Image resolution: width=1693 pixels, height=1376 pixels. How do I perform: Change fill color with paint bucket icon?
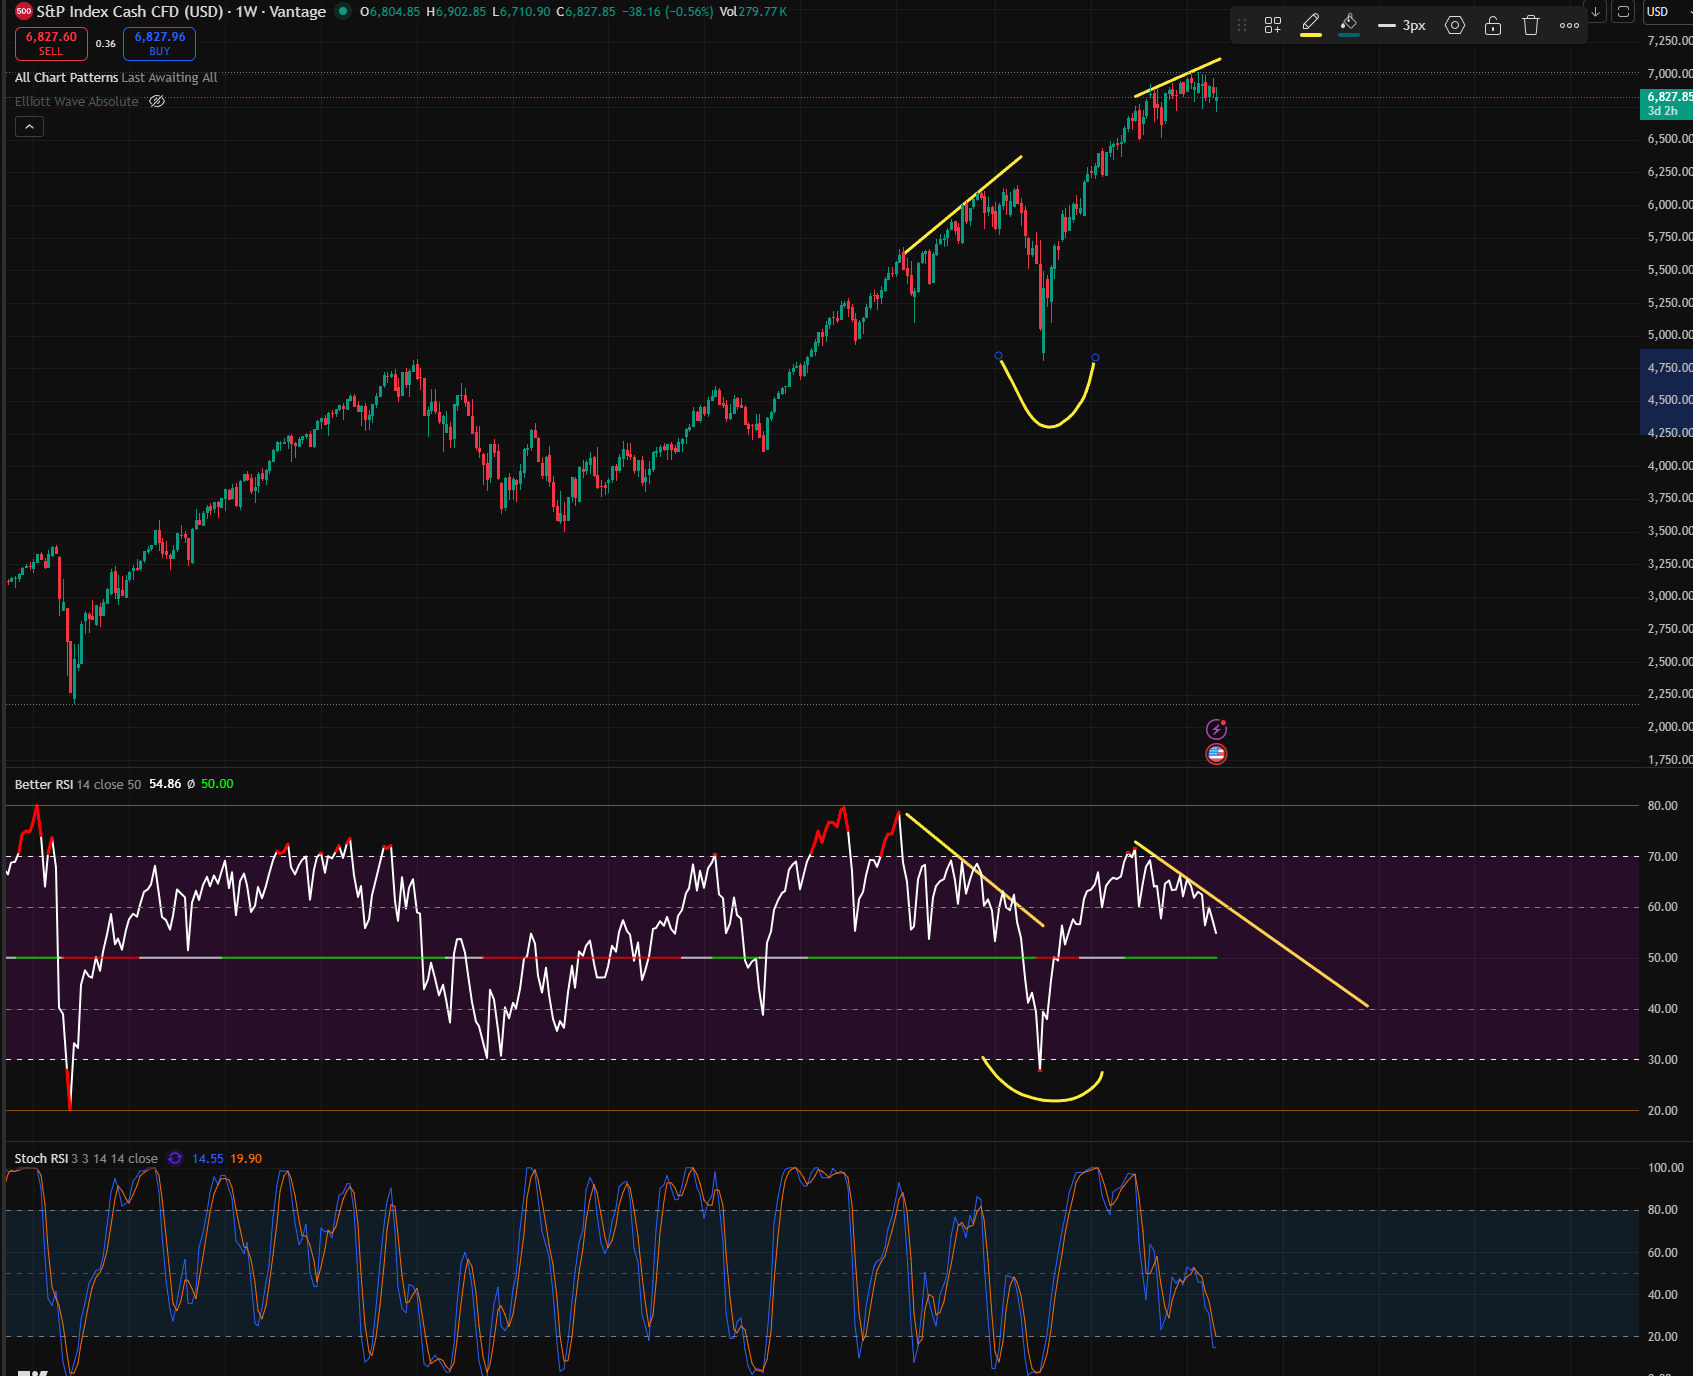[1349, 25]
